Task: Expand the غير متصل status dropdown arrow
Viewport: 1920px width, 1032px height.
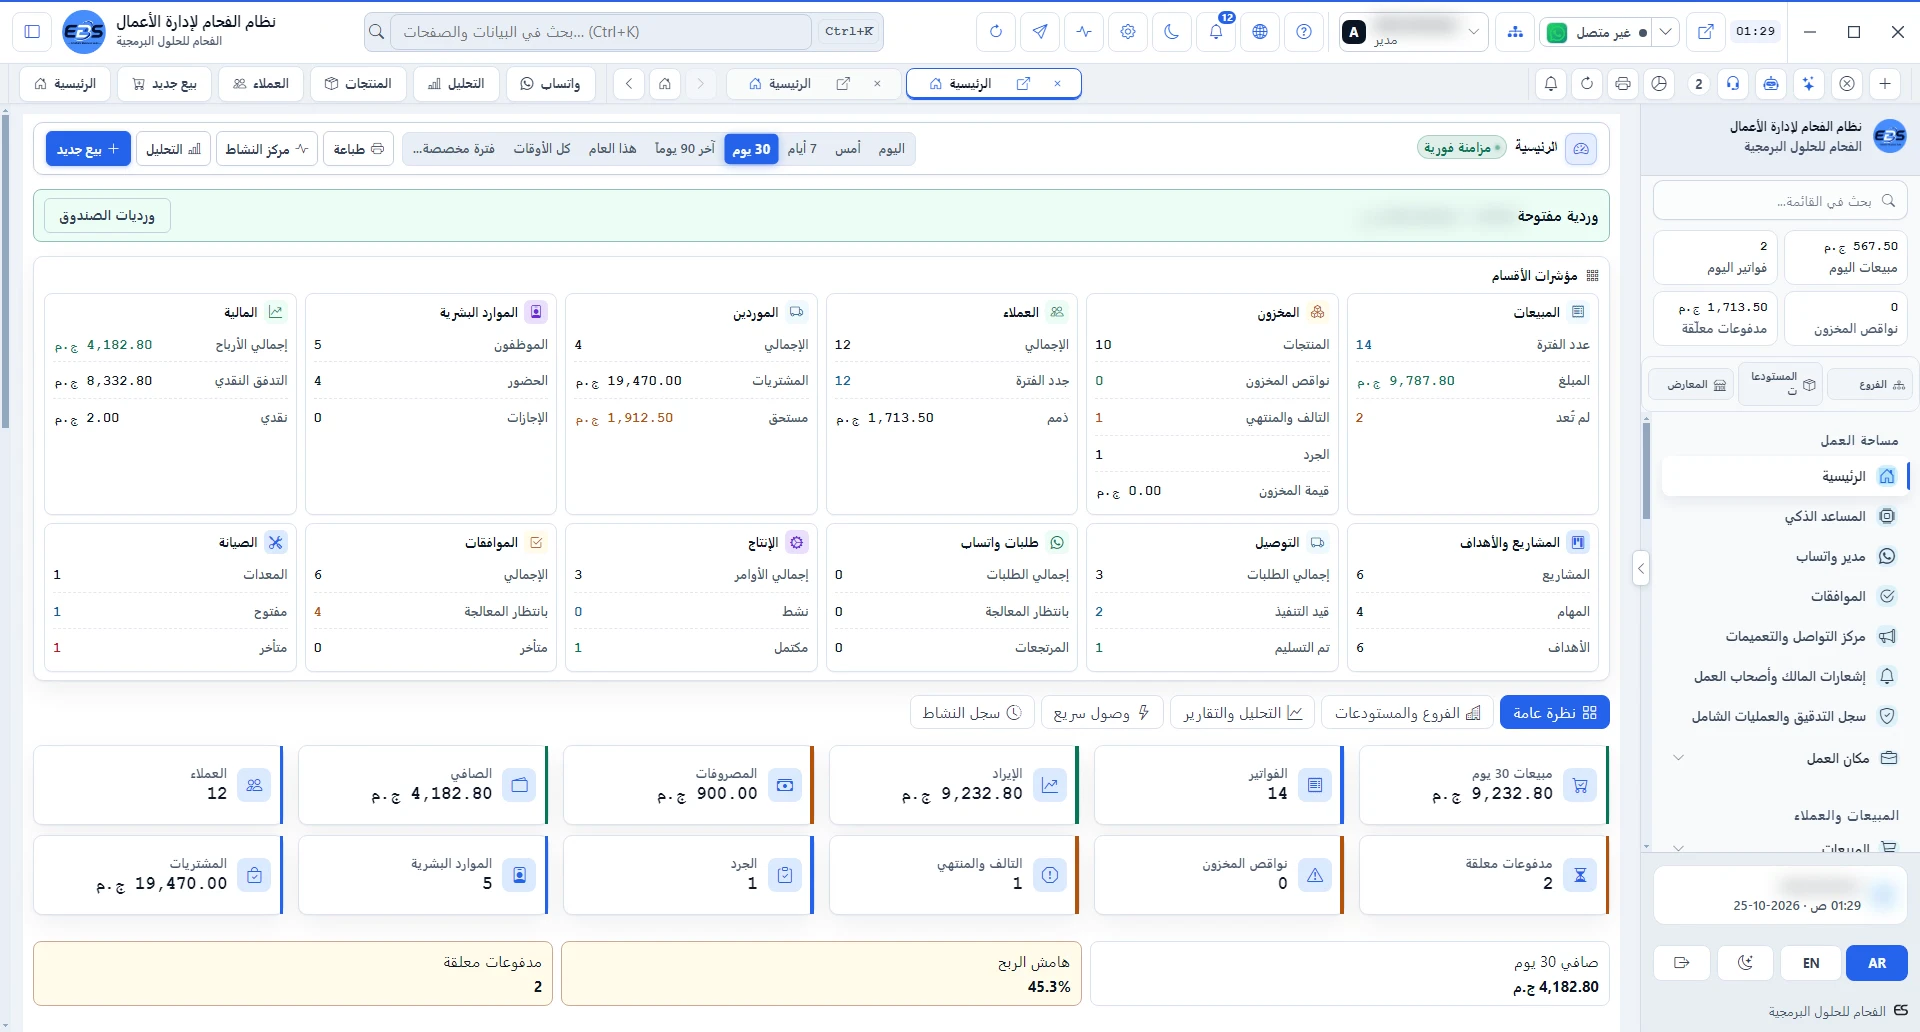Action: click(1666, 32)
